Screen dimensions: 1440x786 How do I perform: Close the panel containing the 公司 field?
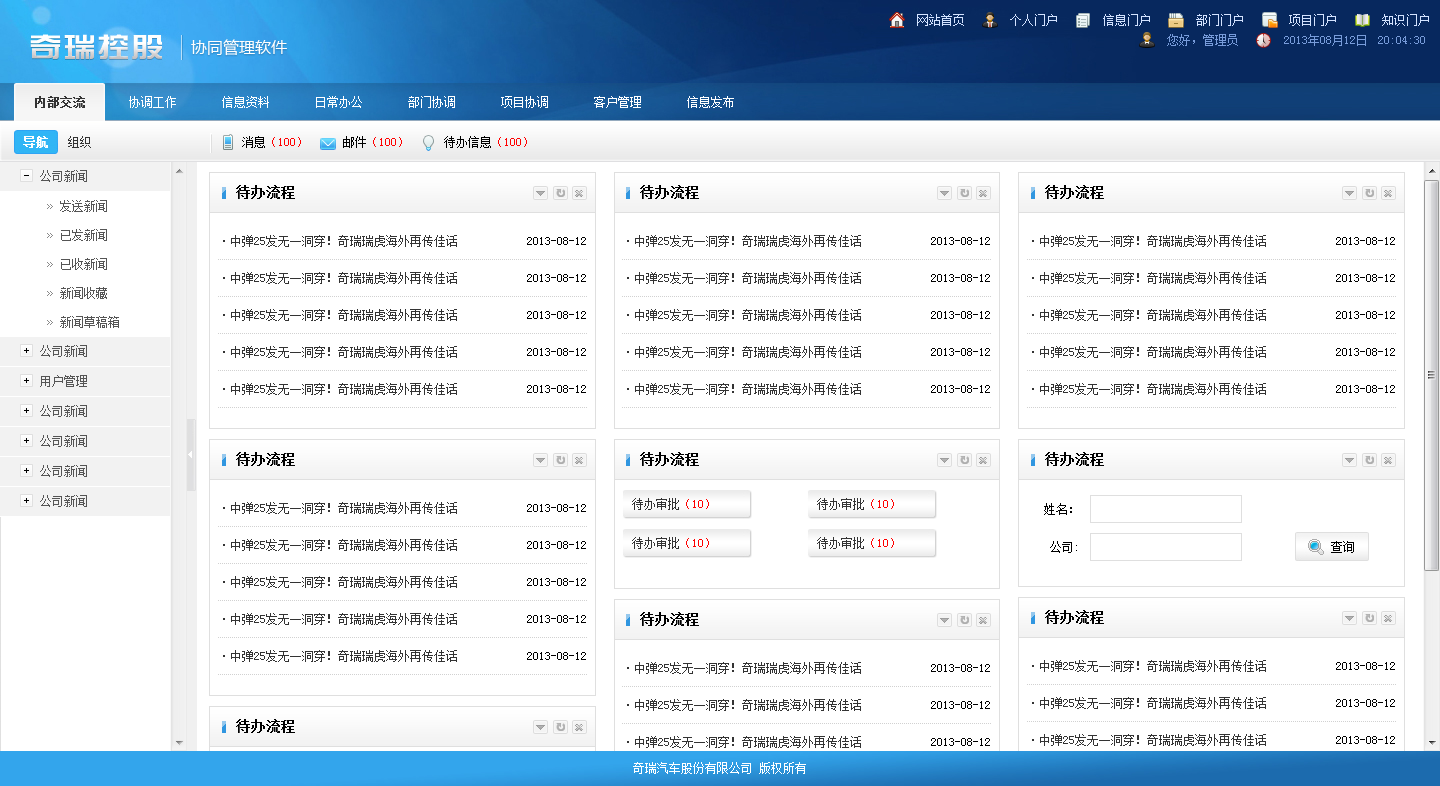tap(1388, 460)
